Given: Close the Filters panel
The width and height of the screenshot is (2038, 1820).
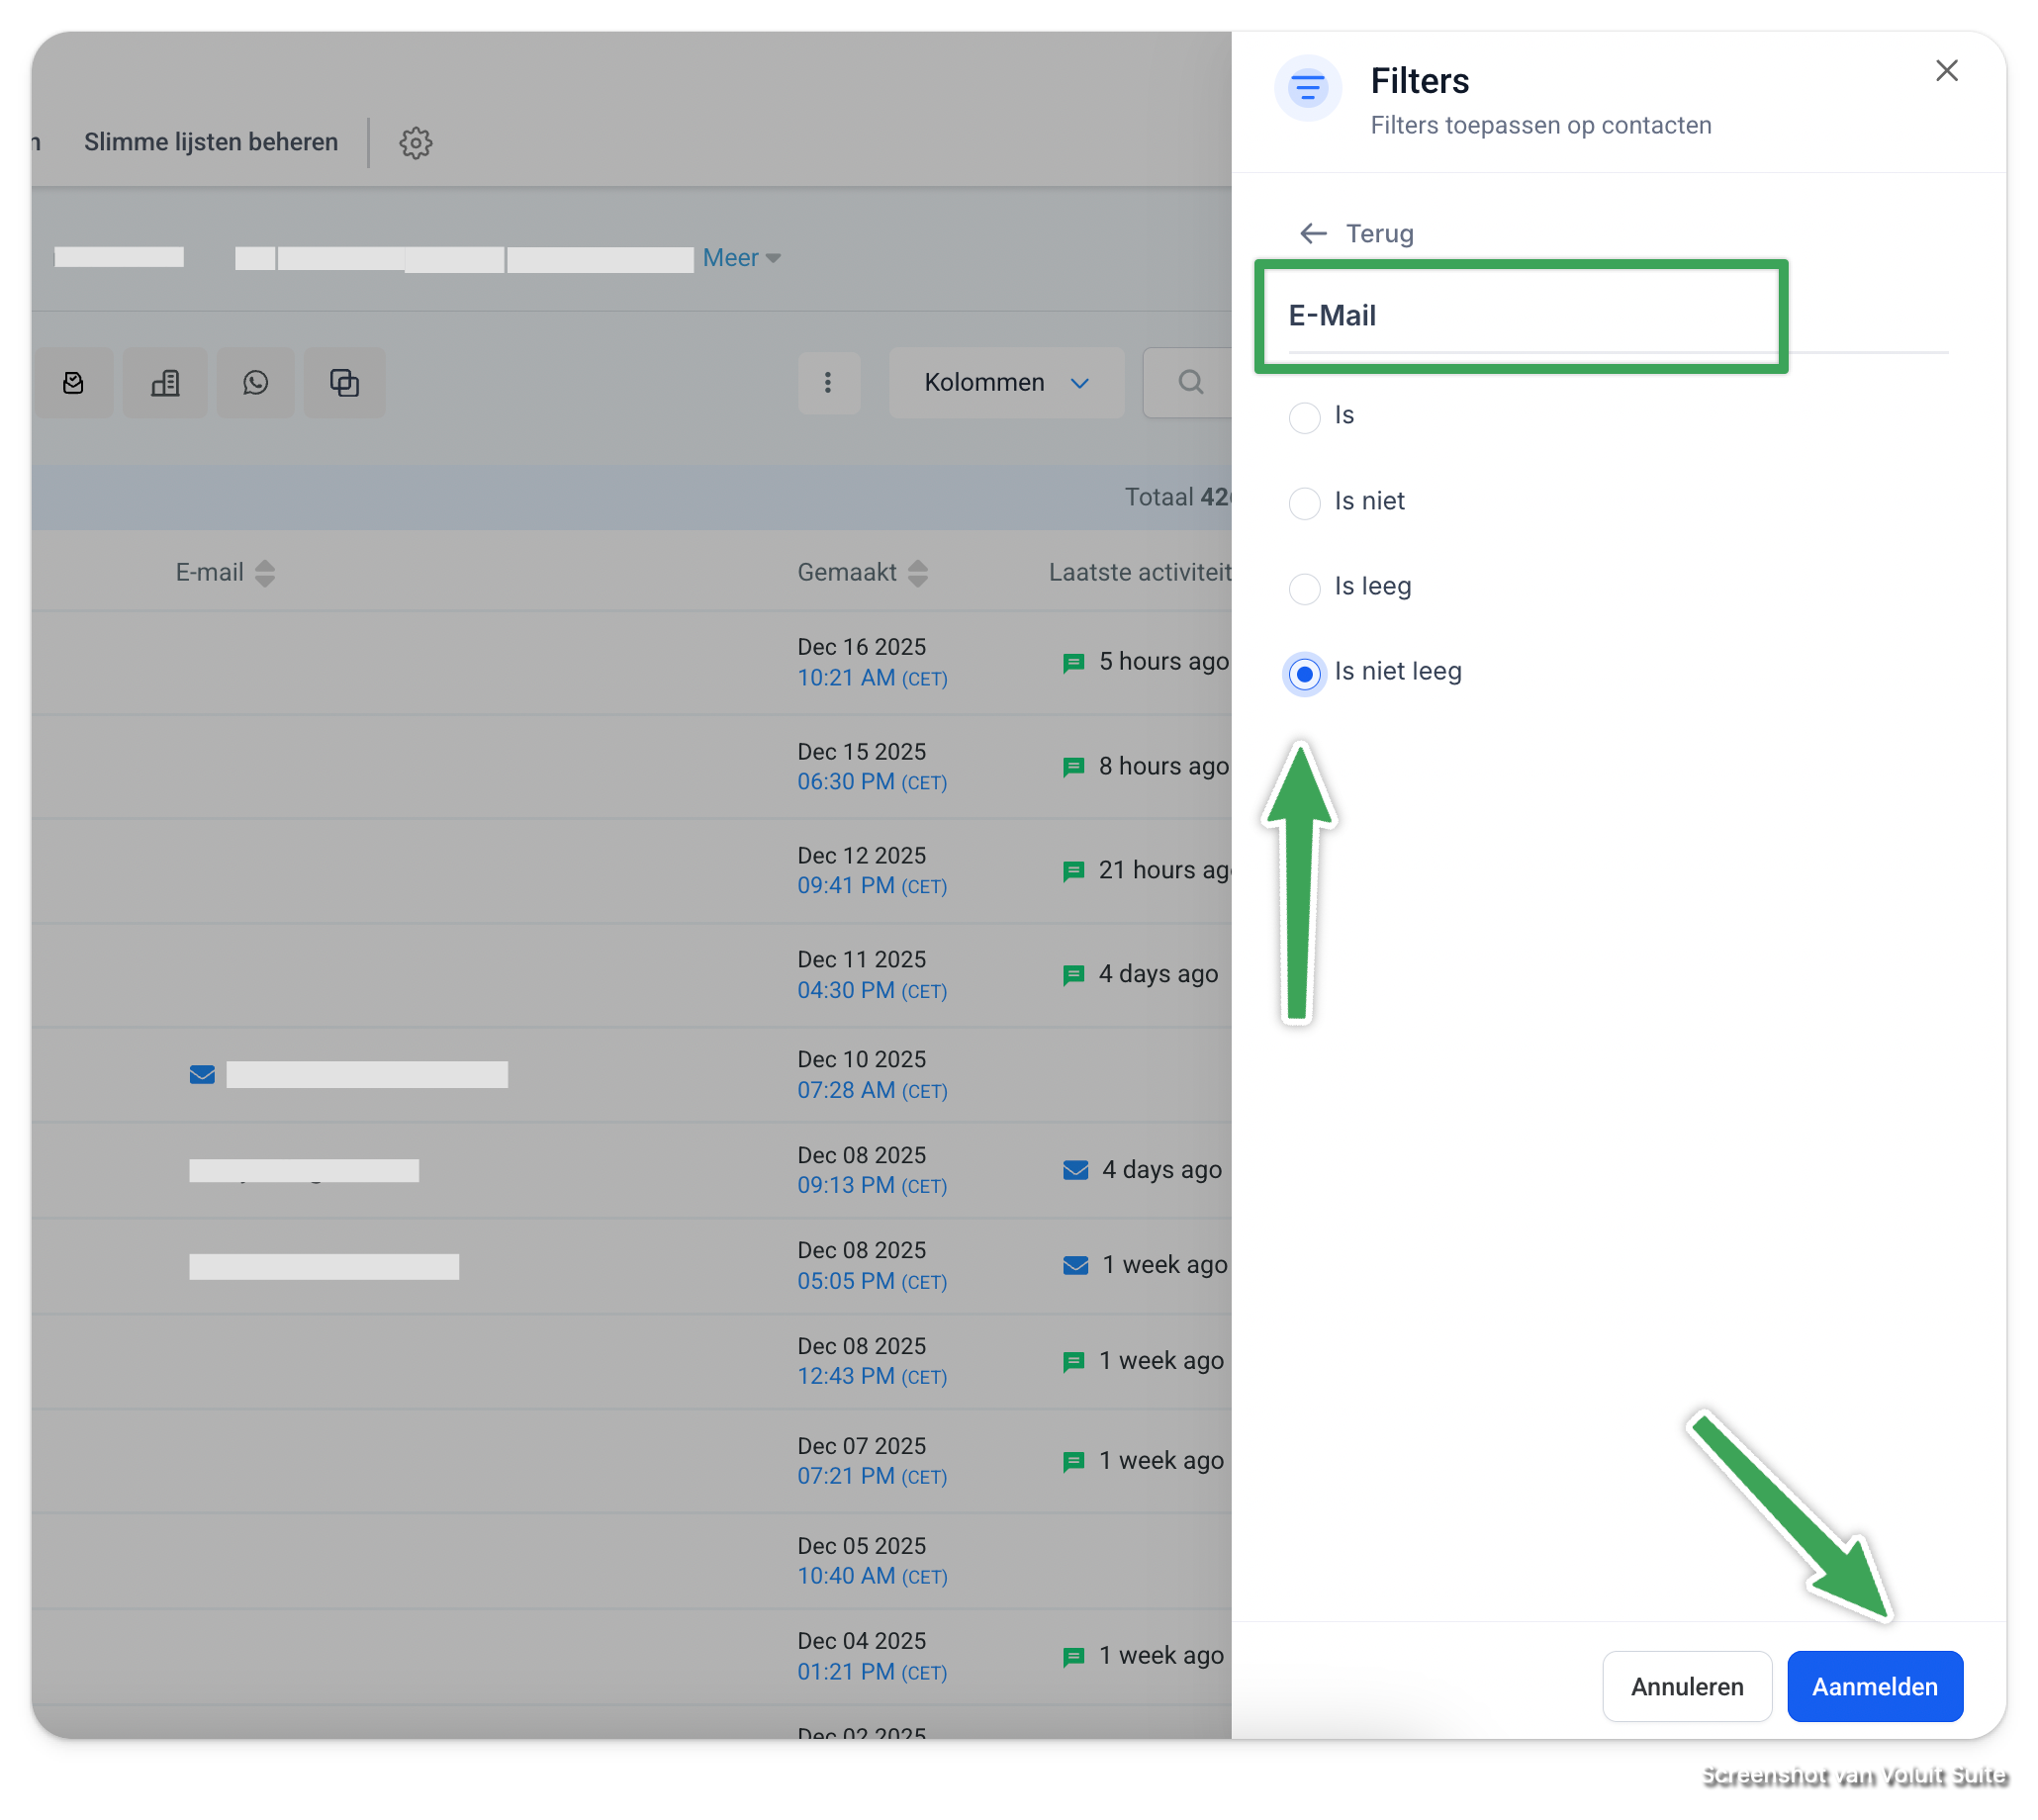Looking at the screenshot, I should tap(1945, 71).
